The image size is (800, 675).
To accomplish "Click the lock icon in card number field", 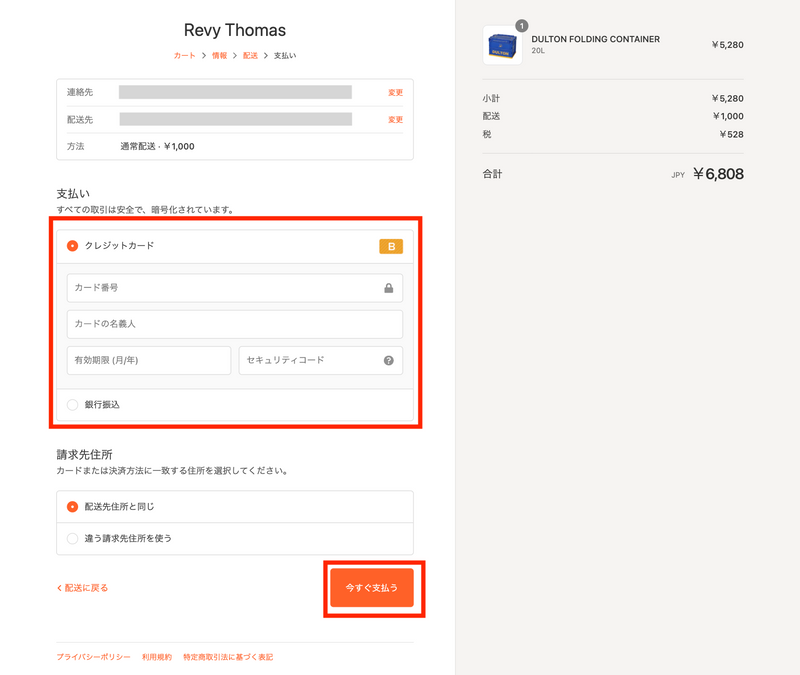I will [x=388, y=288].
